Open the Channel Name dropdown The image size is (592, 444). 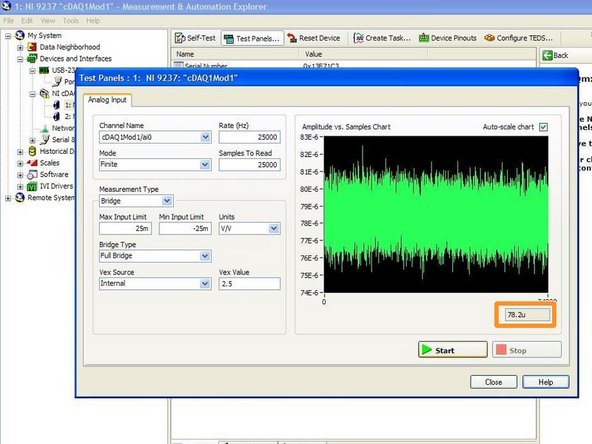(205, 137)
